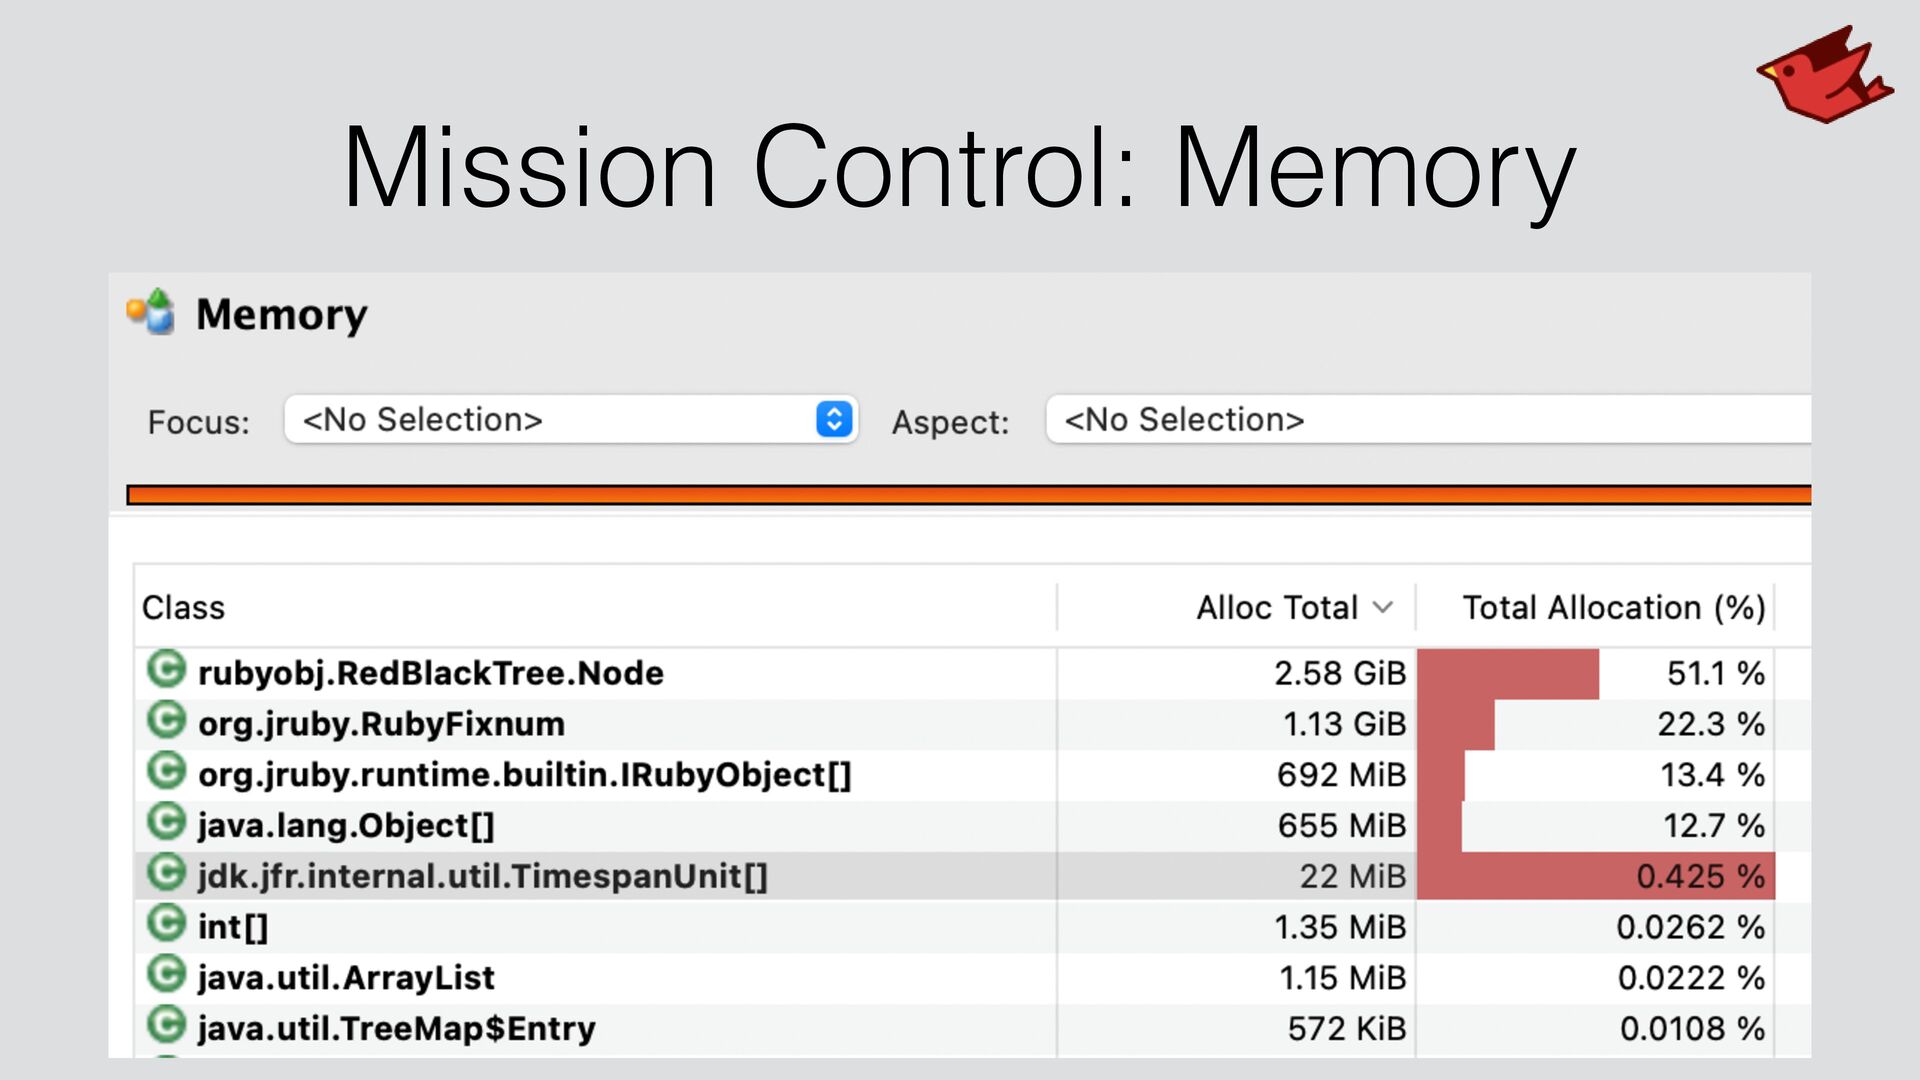Image resolution: width=1920 pixels, height=1080 pixels.
Task: Click the red bird logo
Action: [1824, 75]
